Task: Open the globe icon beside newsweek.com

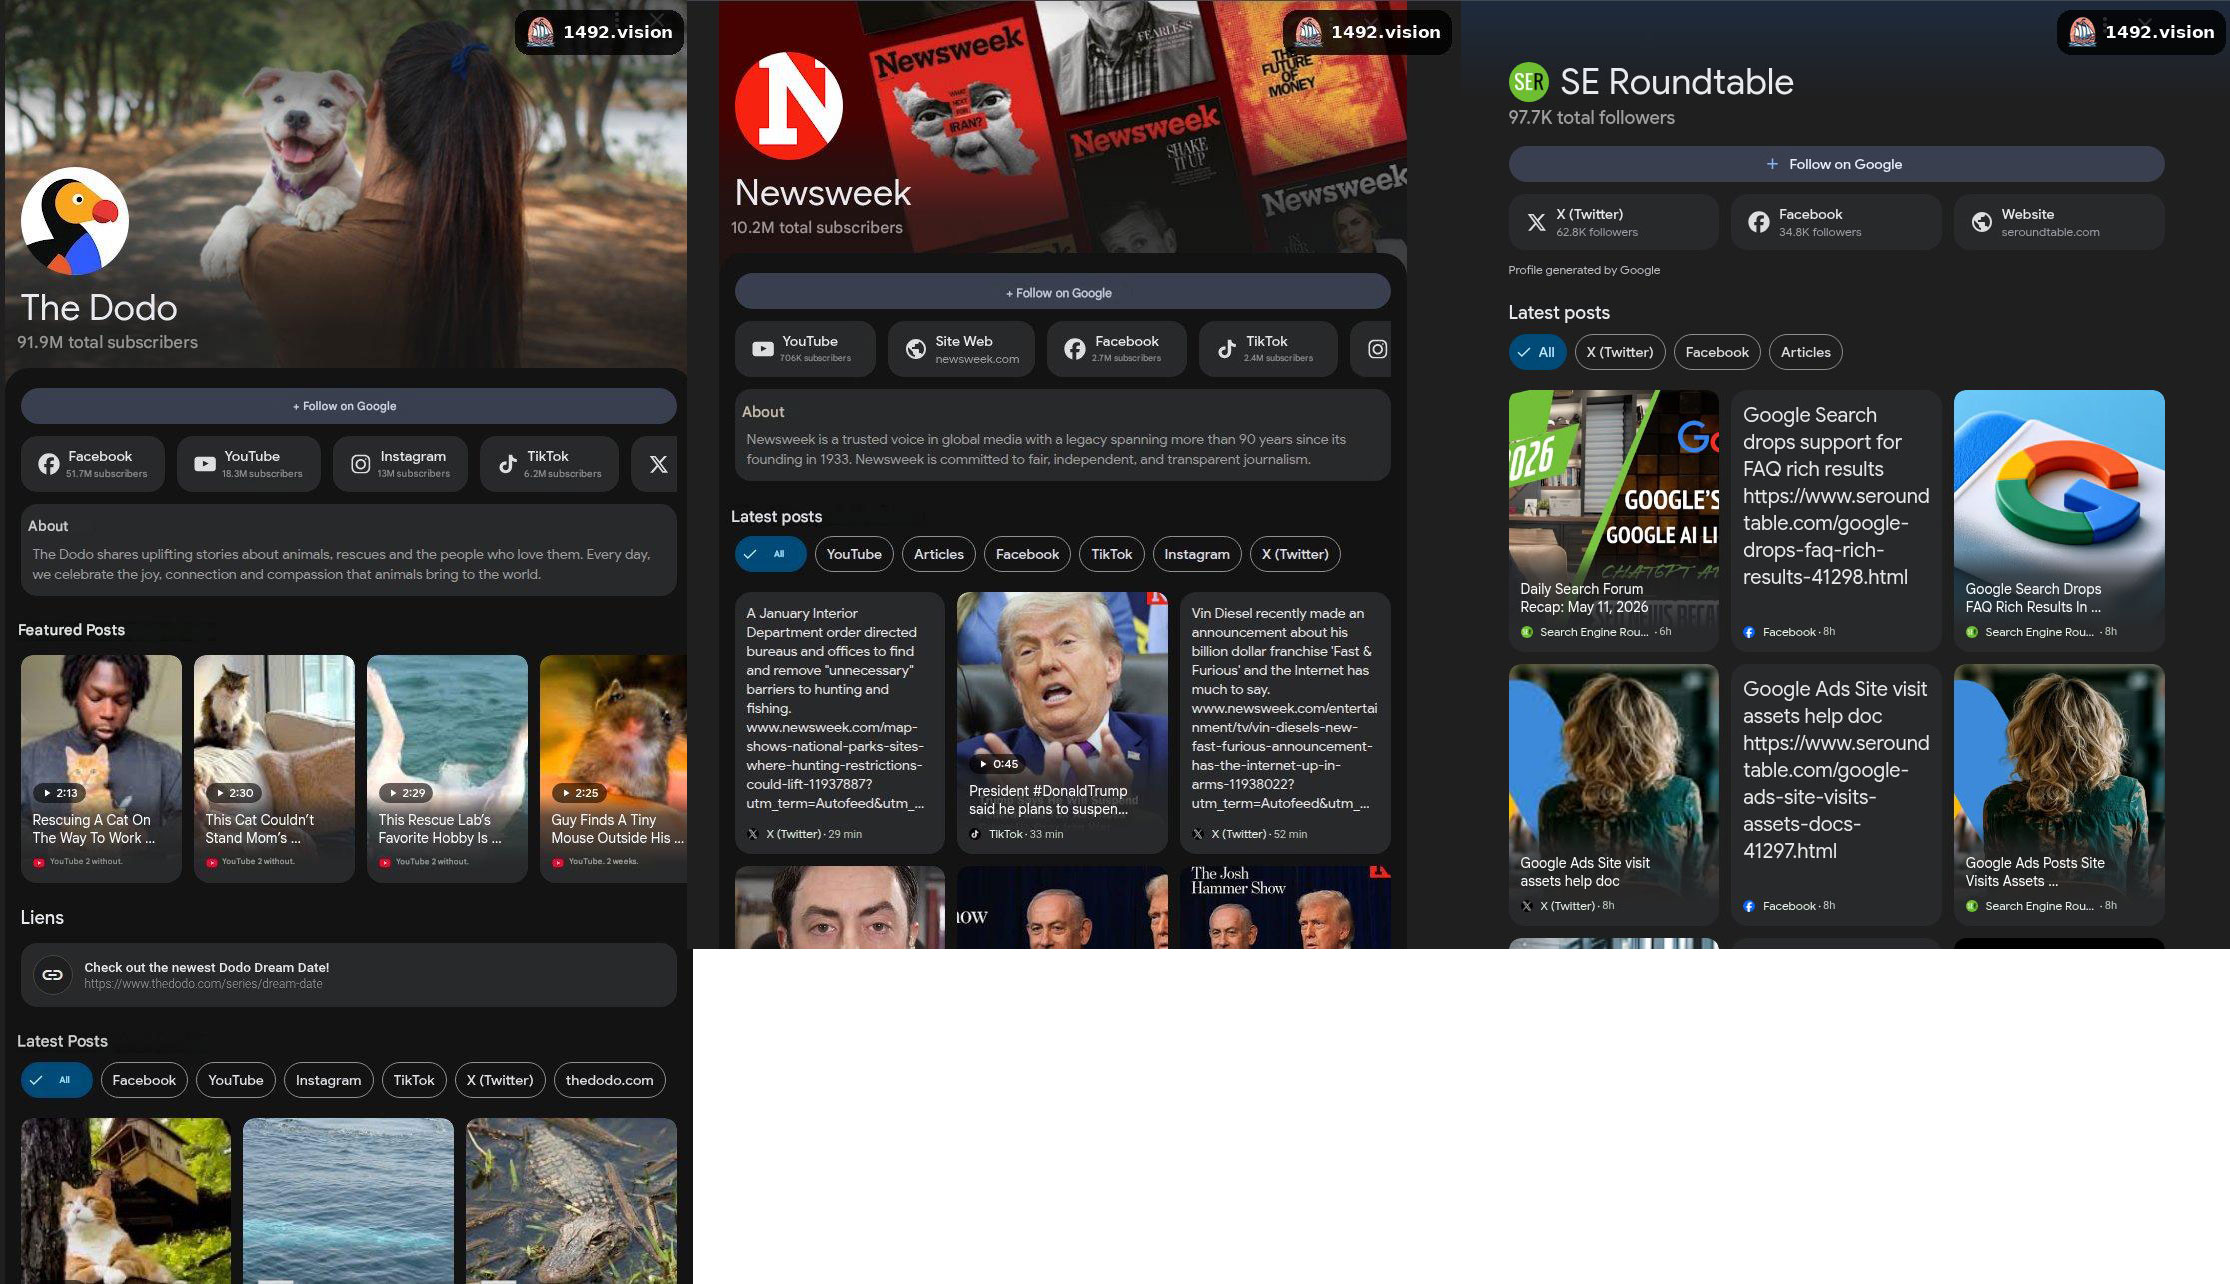Action: coord(915,349)
